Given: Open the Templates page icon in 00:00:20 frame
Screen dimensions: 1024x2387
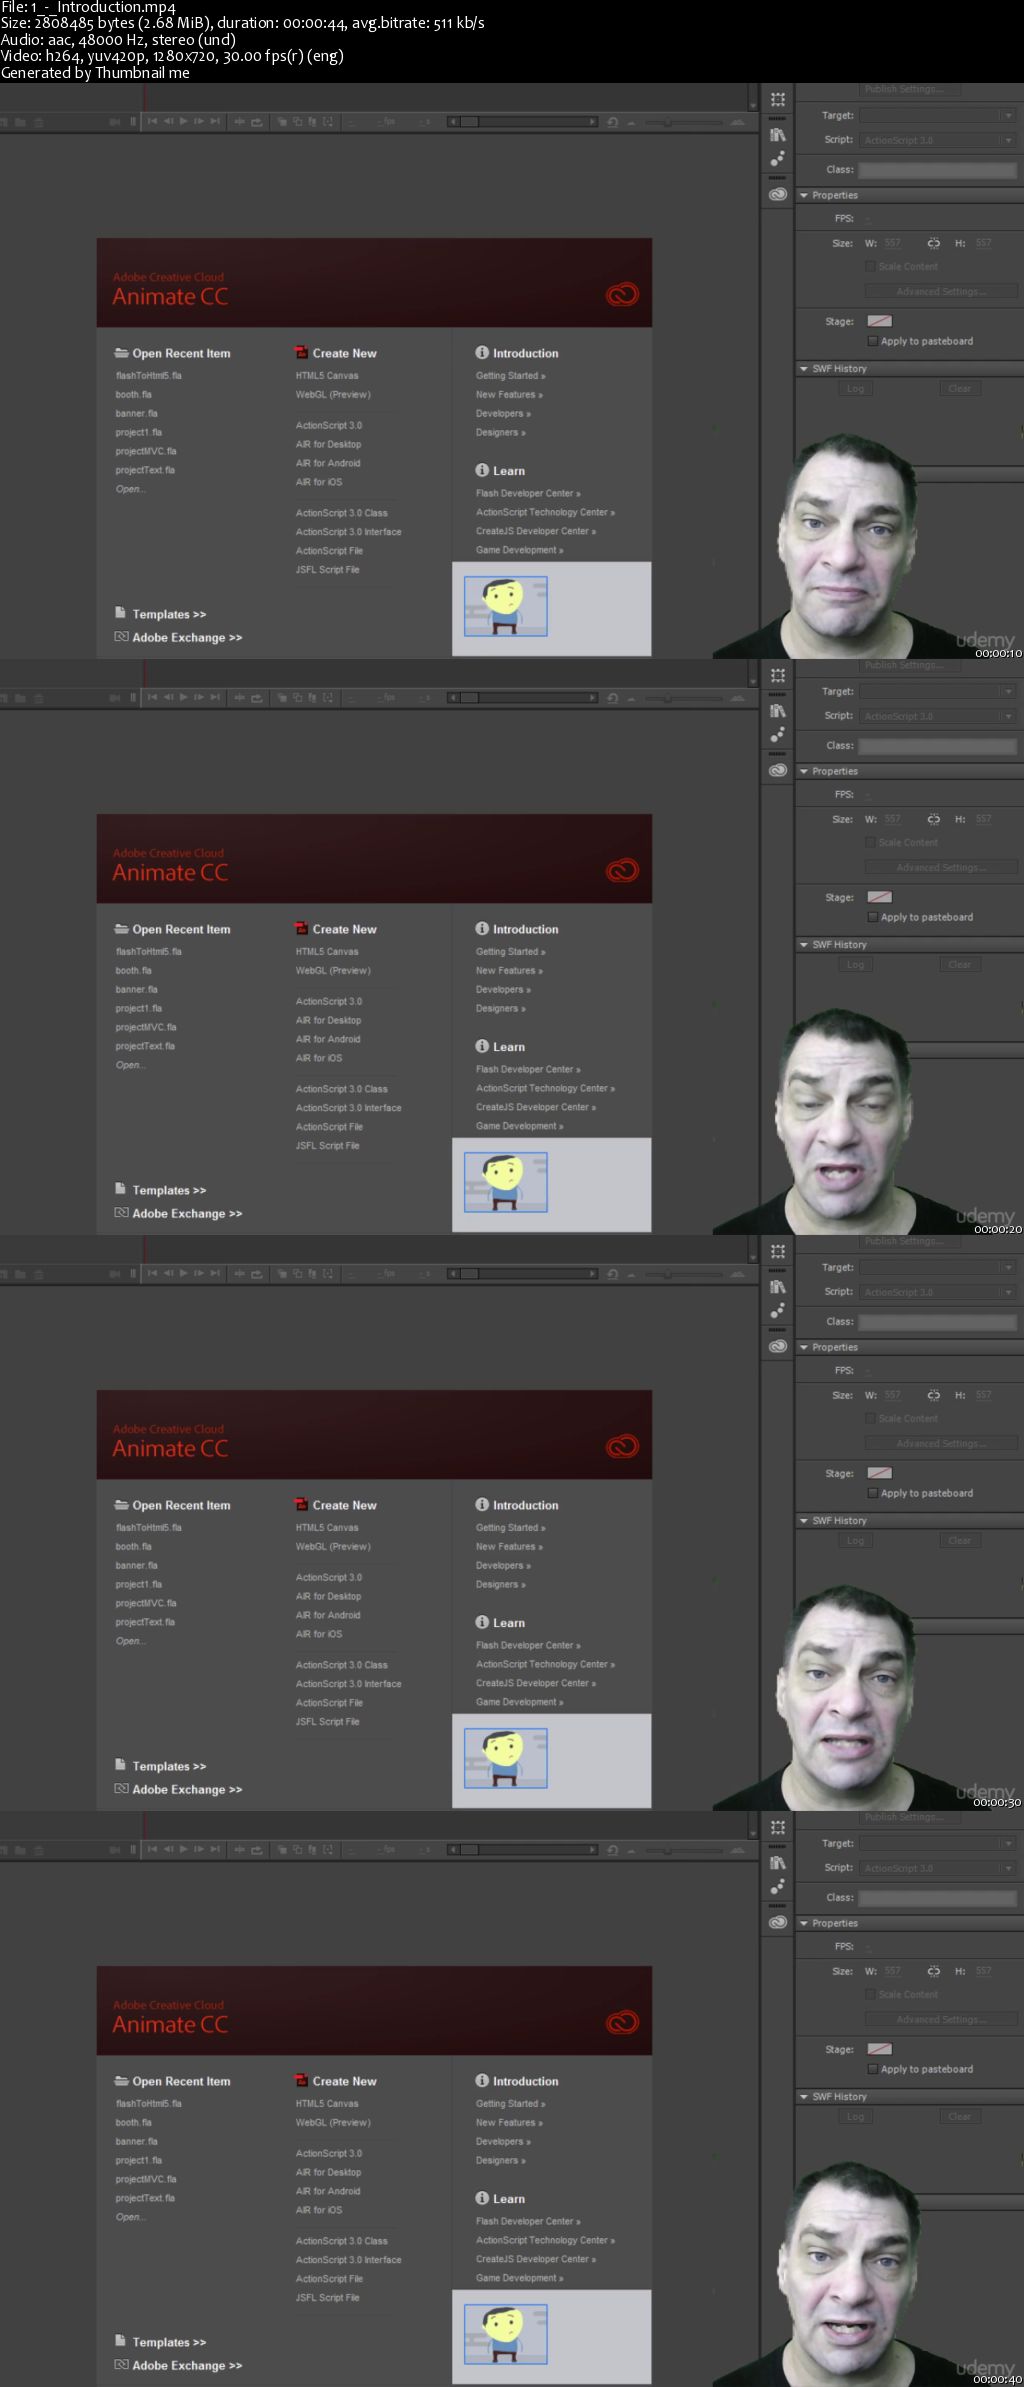Looking at the screenshot, I should click(x=121, y=1189).
